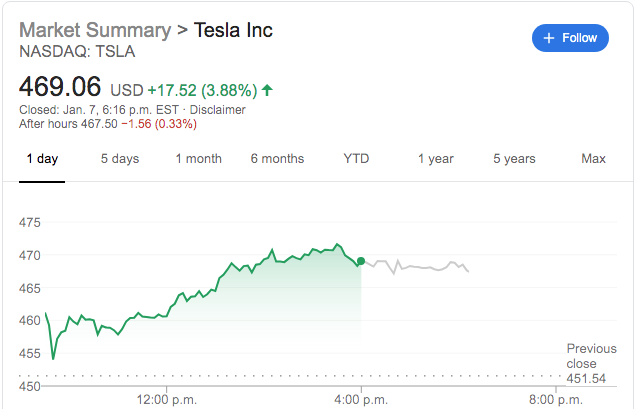This screenshot has width=637, height=409.
Task: Click the grey after-hours line on chart
Action: (x=420, y=267)
